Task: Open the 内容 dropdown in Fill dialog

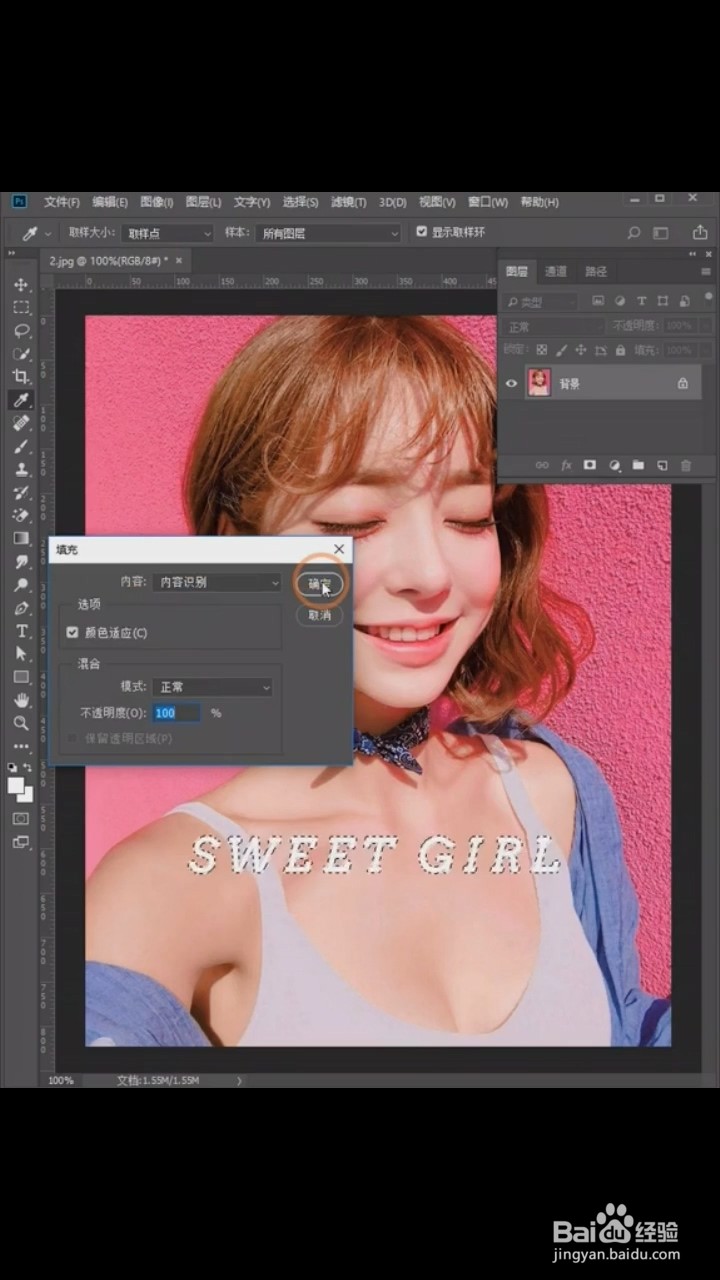Action: click(x=217, y=582)
